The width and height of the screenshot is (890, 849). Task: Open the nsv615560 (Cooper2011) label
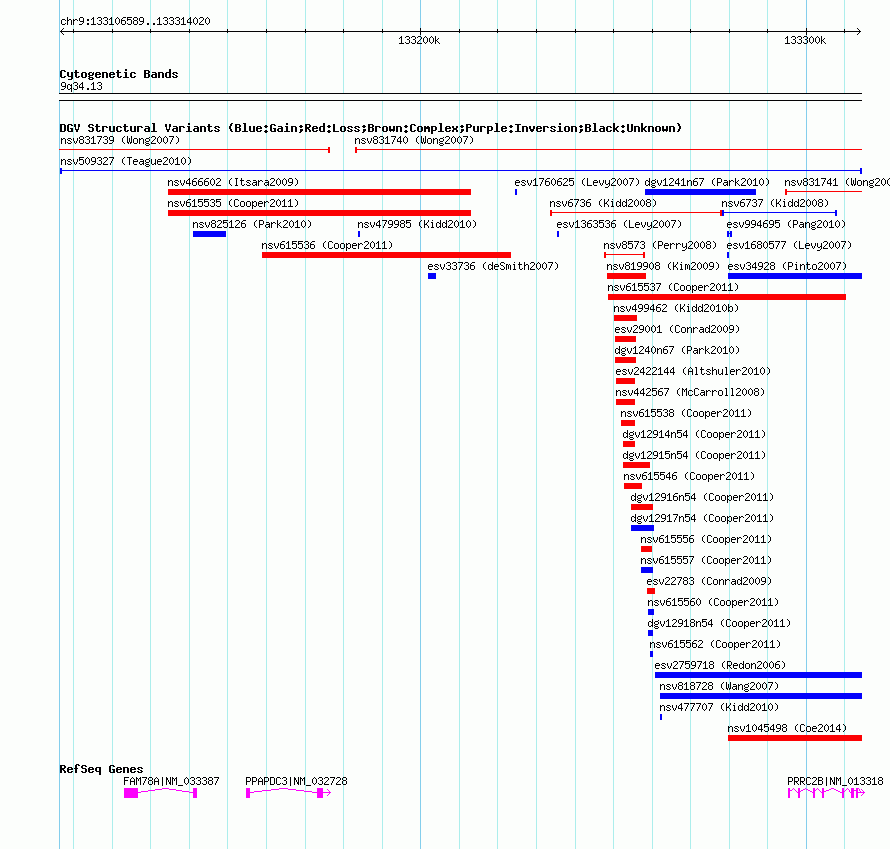pyautogui.click(x=713, y=602)
